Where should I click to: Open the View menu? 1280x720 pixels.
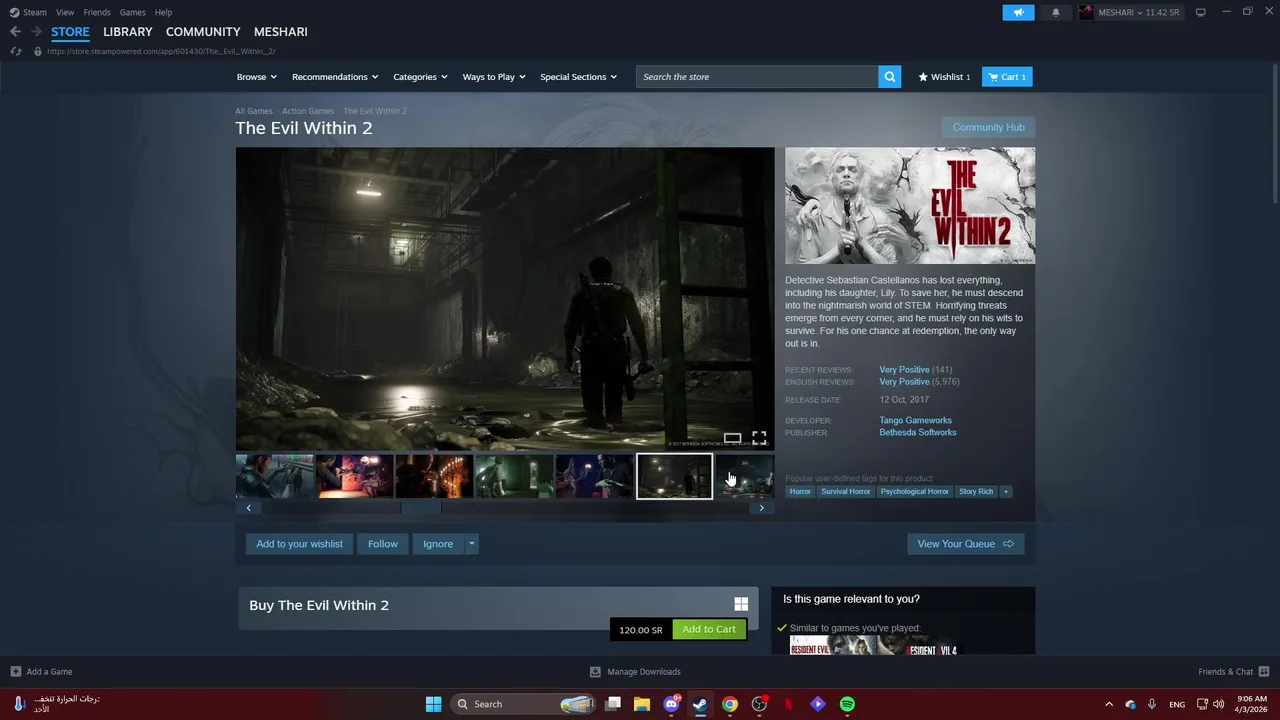[x=65, y=12]
